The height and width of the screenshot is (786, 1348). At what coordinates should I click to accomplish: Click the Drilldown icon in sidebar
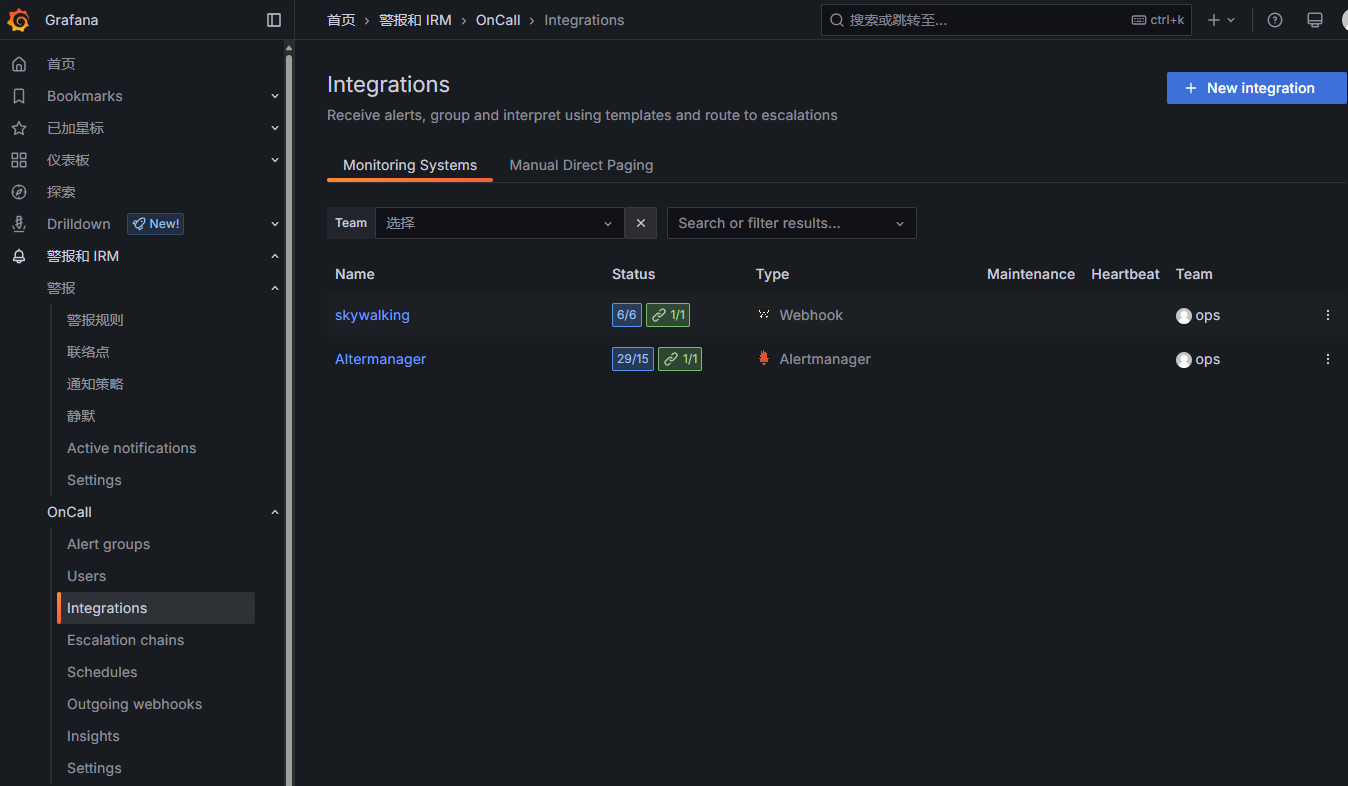[19, 224]
